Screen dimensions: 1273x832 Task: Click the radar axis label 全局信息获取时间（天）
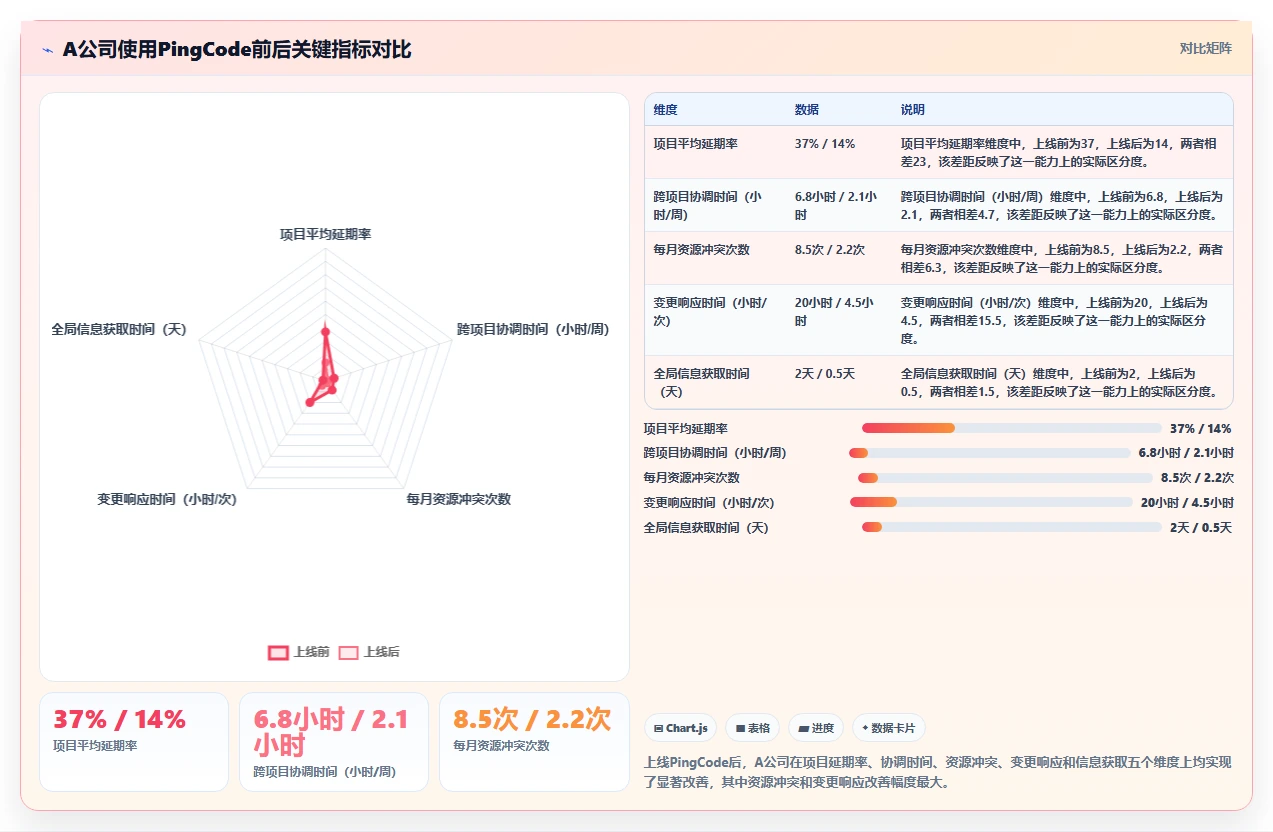119,329
